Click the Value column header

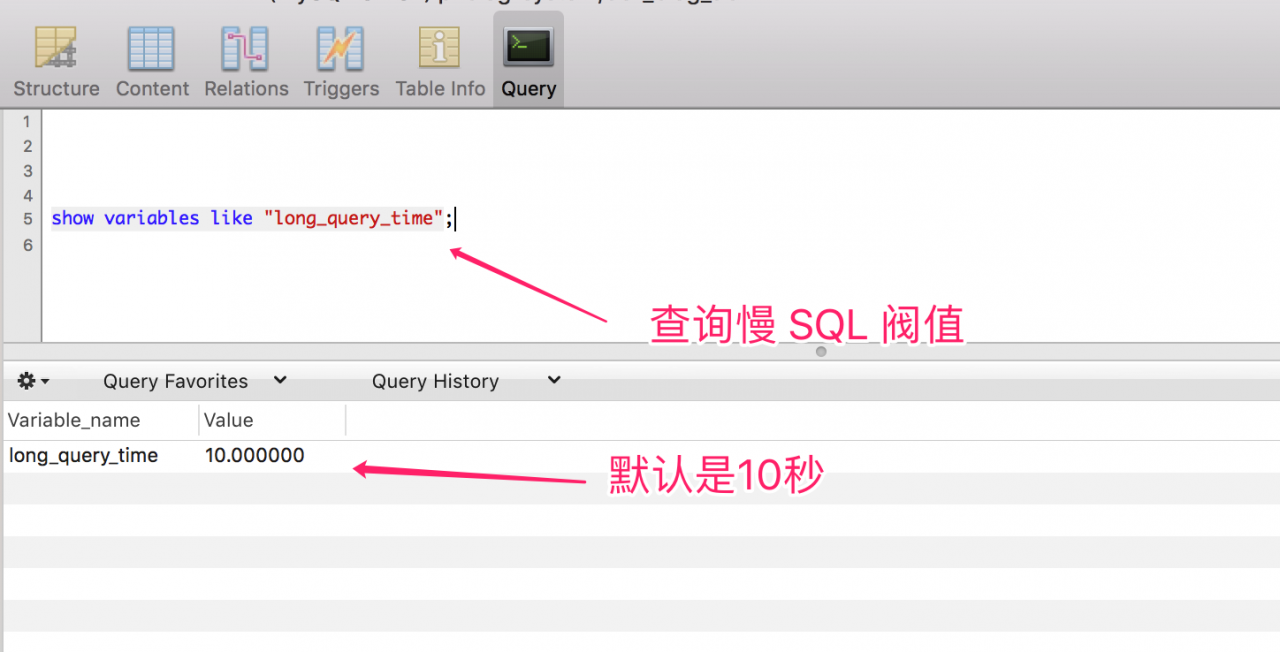click(272, 420)
